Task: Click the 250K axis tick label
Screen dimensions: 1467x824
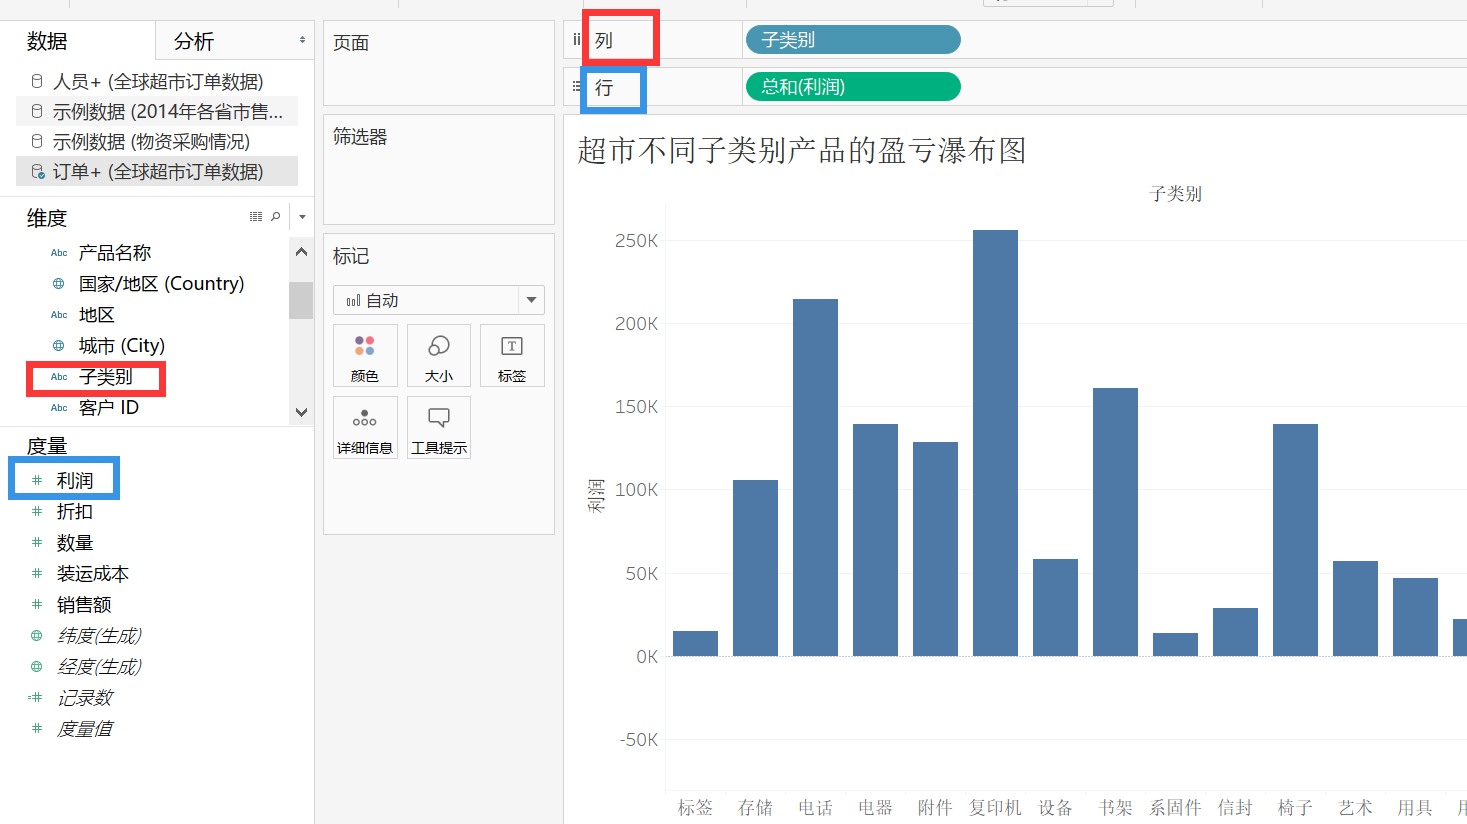Action: 637,241
